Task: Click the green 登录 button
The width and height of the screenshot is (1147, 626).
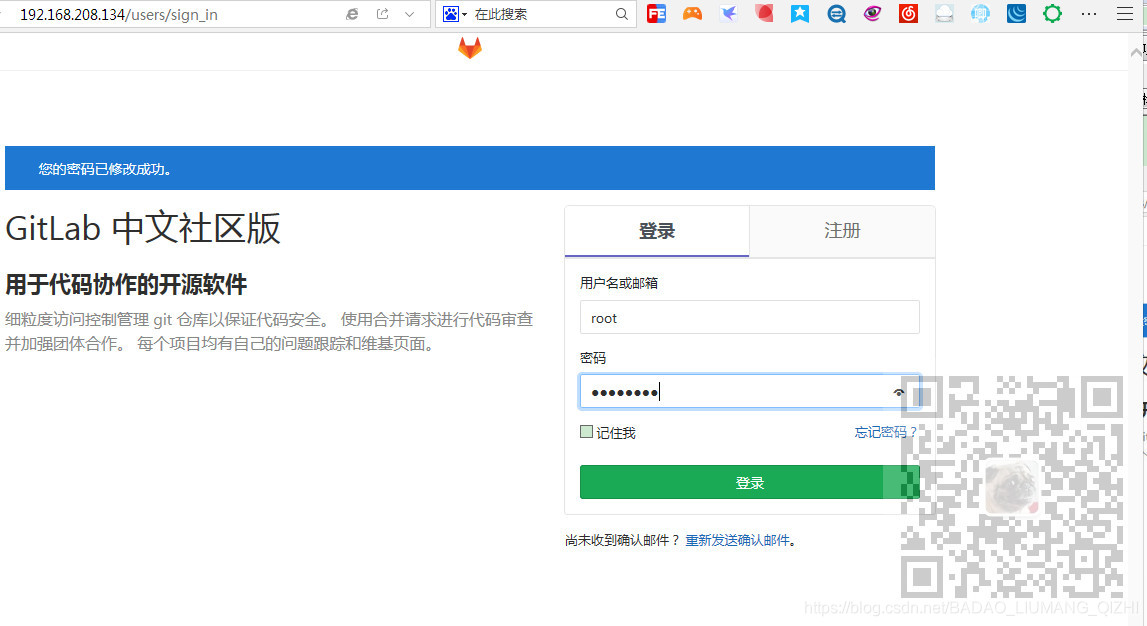Action: [749, 482]
